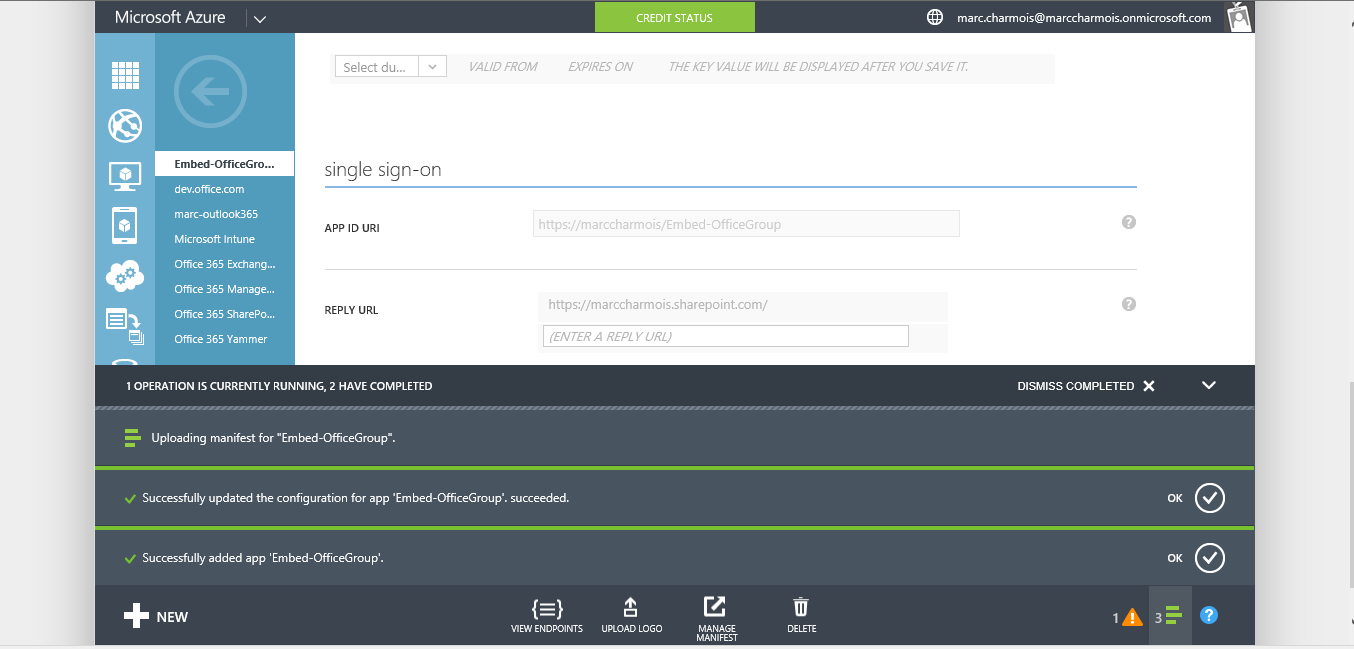The image size is (1354, 649).
Task: Open the Mobile Services phone icon in sidebar
Action: tap(125, 225)
